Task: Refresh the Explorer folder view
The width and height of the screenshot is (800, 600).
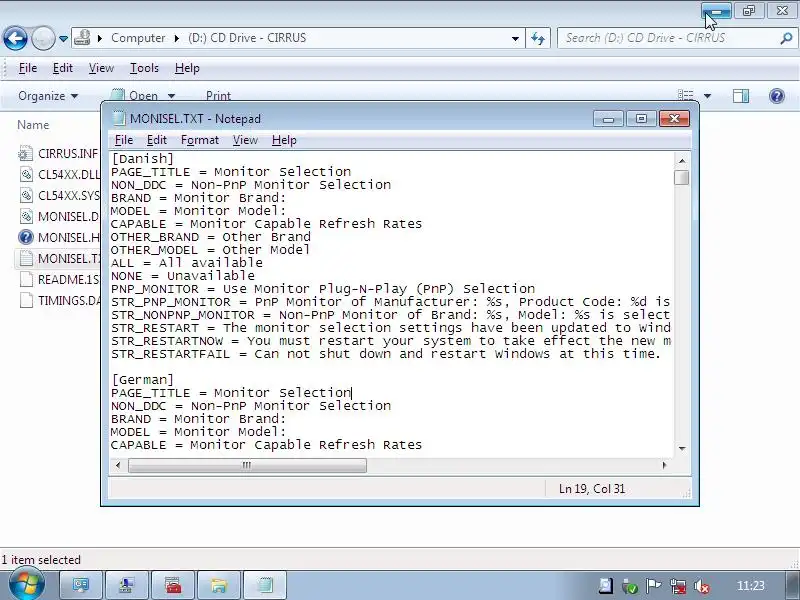Action: click(x=538, y=38)
